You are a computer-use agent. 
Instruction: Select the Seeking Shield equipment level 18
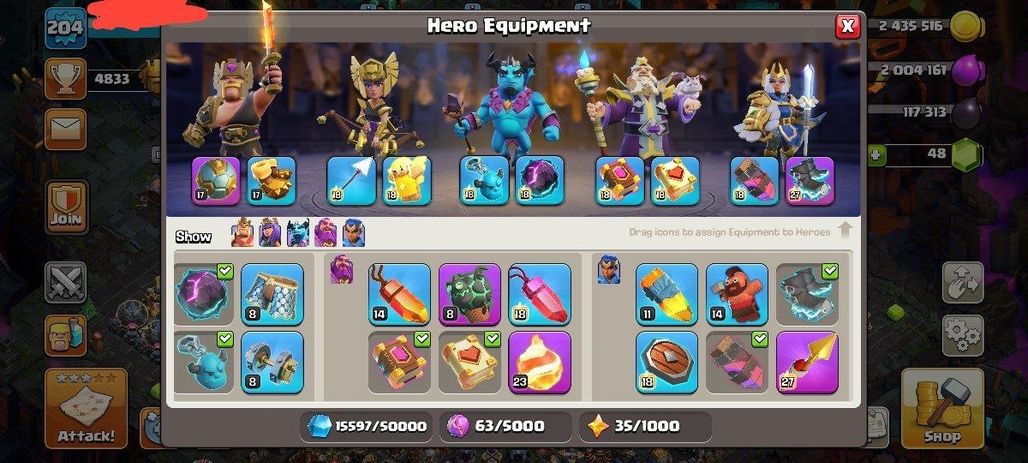tap(667, 362)
